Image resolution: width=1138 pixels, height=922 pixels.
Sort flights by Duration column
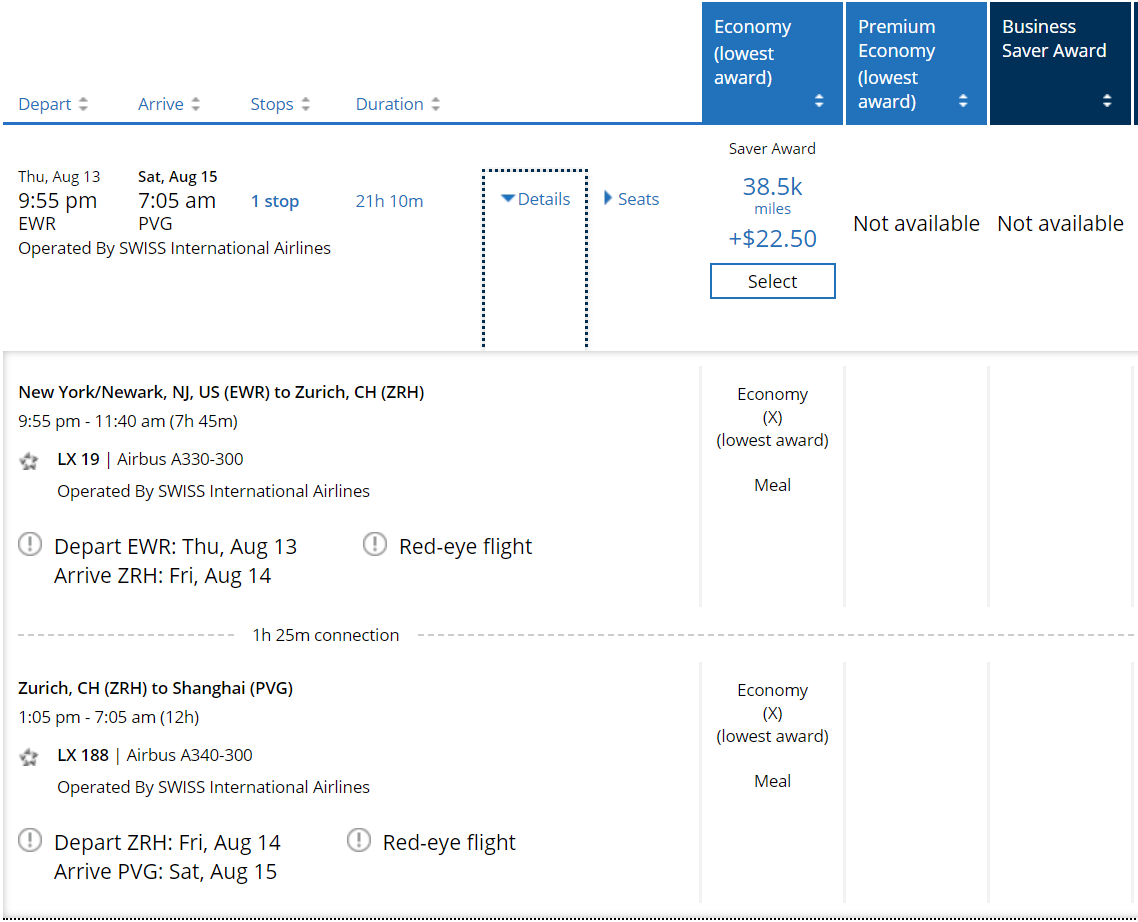coord(398,104)
